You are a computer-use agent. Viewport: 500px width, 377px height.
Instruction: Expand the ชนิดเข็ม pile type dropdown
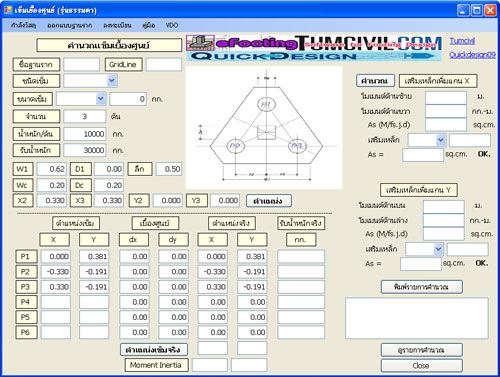(112, 80)
